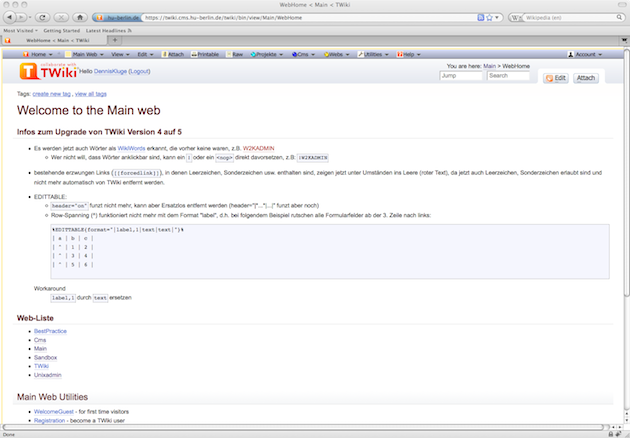
Task: Click the Stop loading X button
Action: click(x=61, y=17)
